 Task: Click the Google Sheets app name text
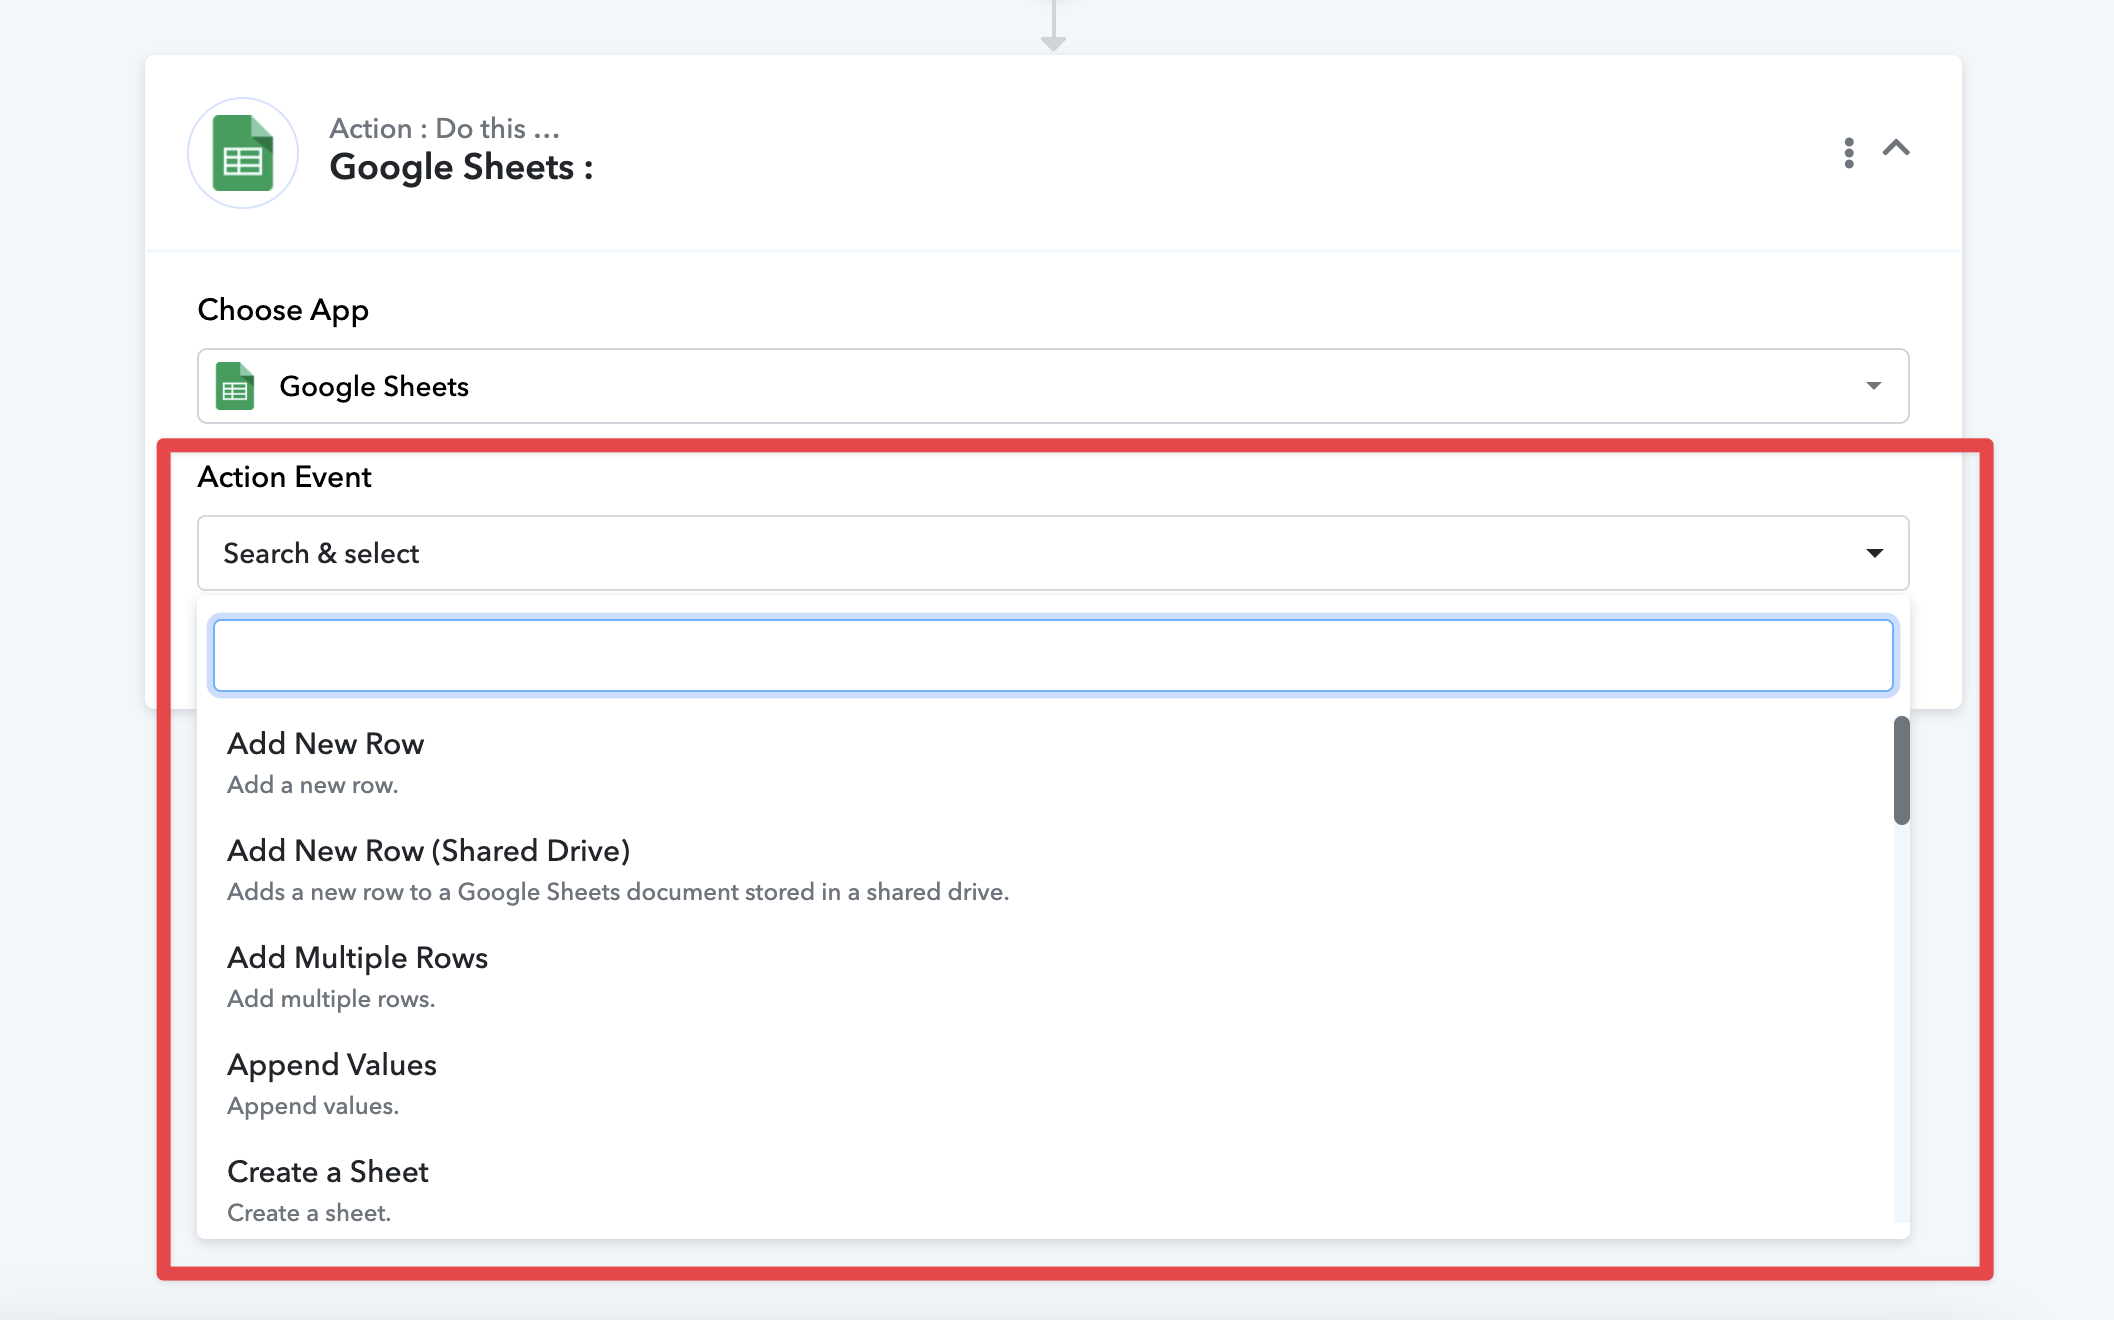(374, 387)
